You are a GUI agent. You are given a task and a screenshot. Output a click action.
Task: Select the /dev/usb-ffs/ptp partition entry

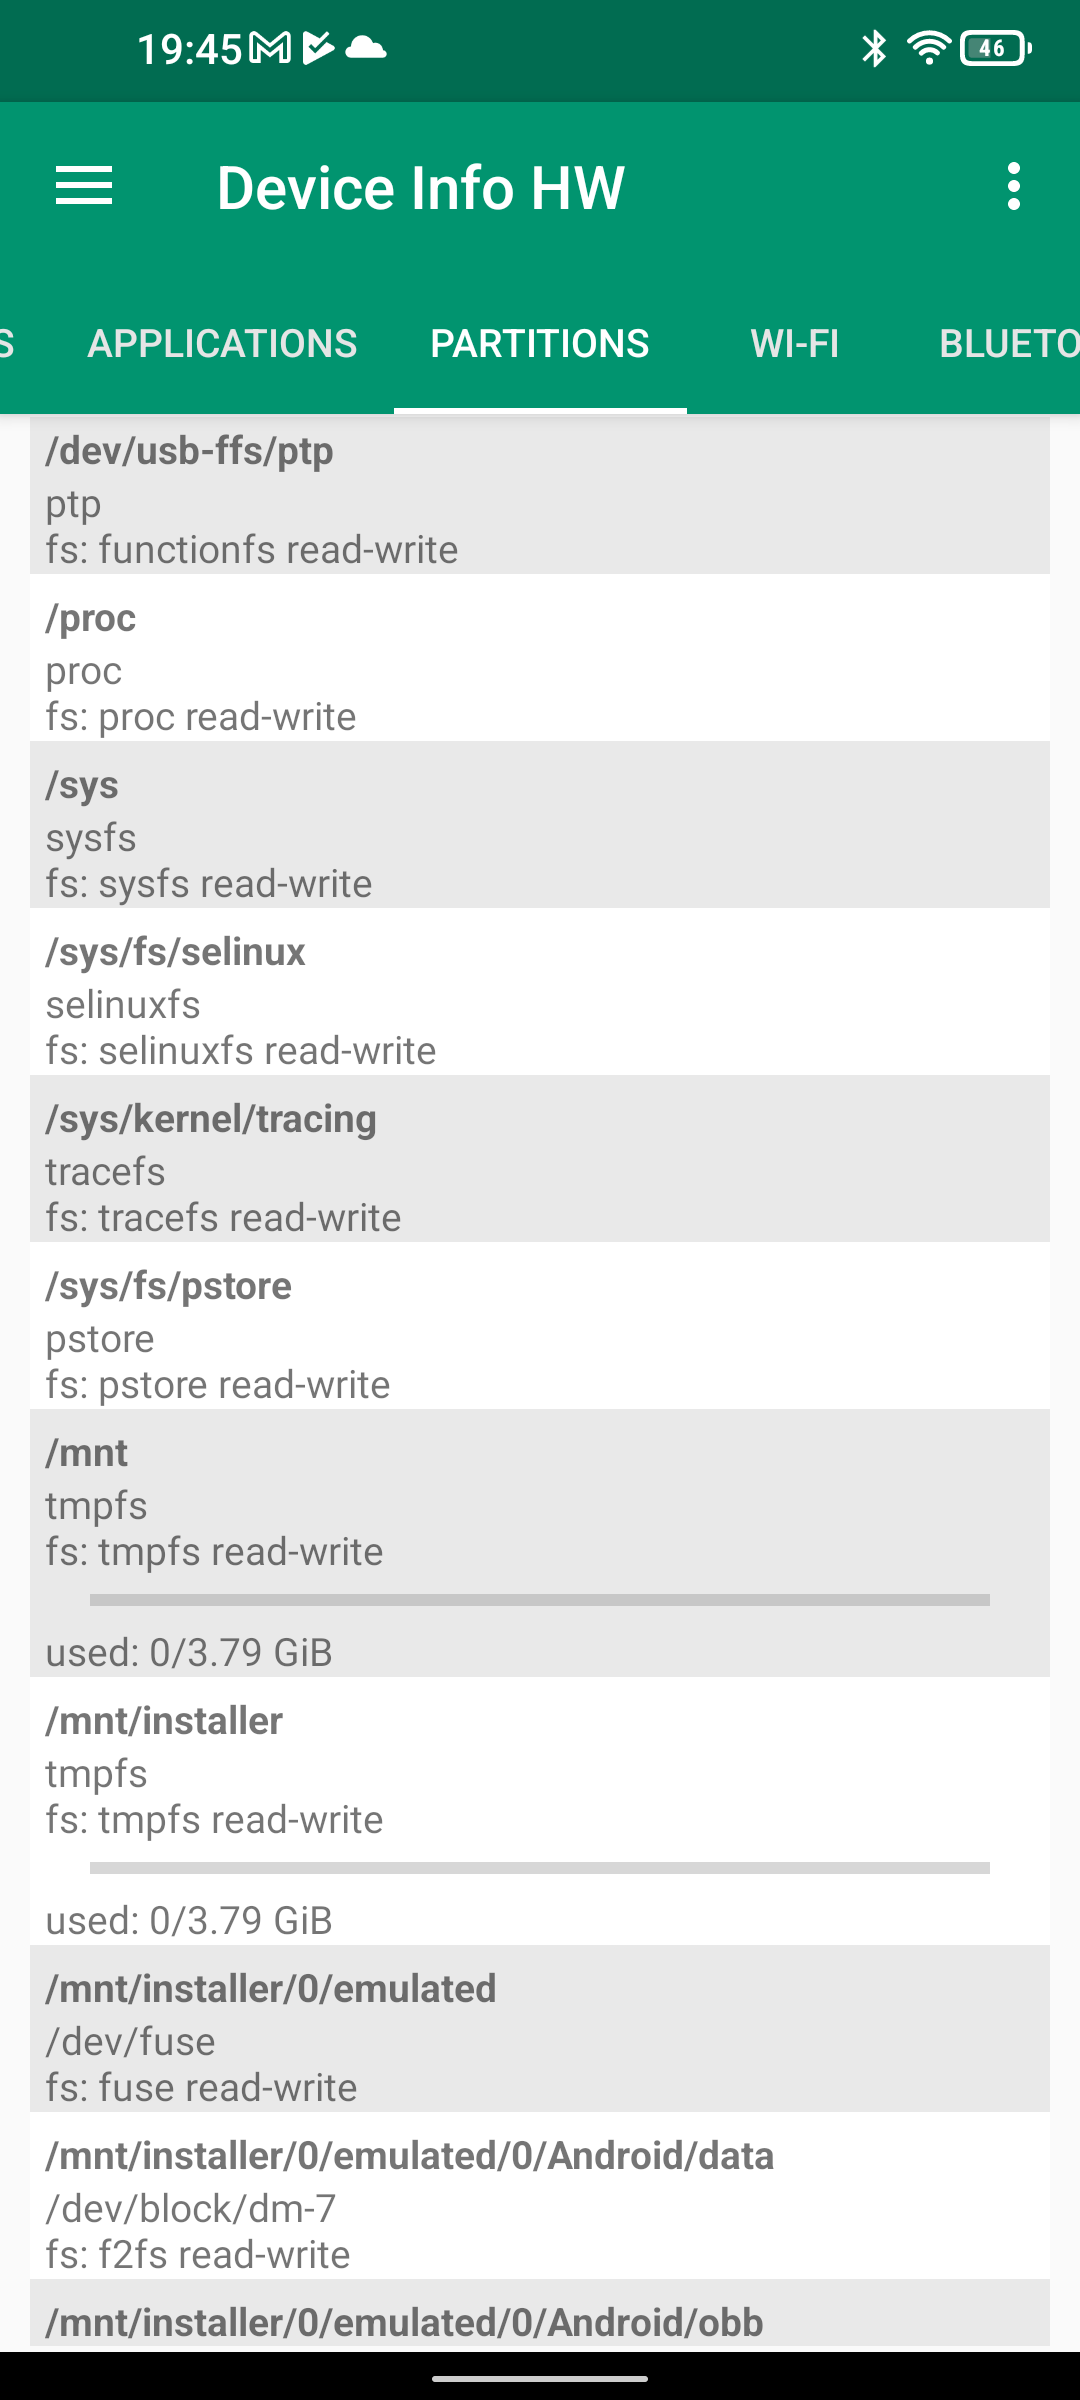tap(540, 499)
